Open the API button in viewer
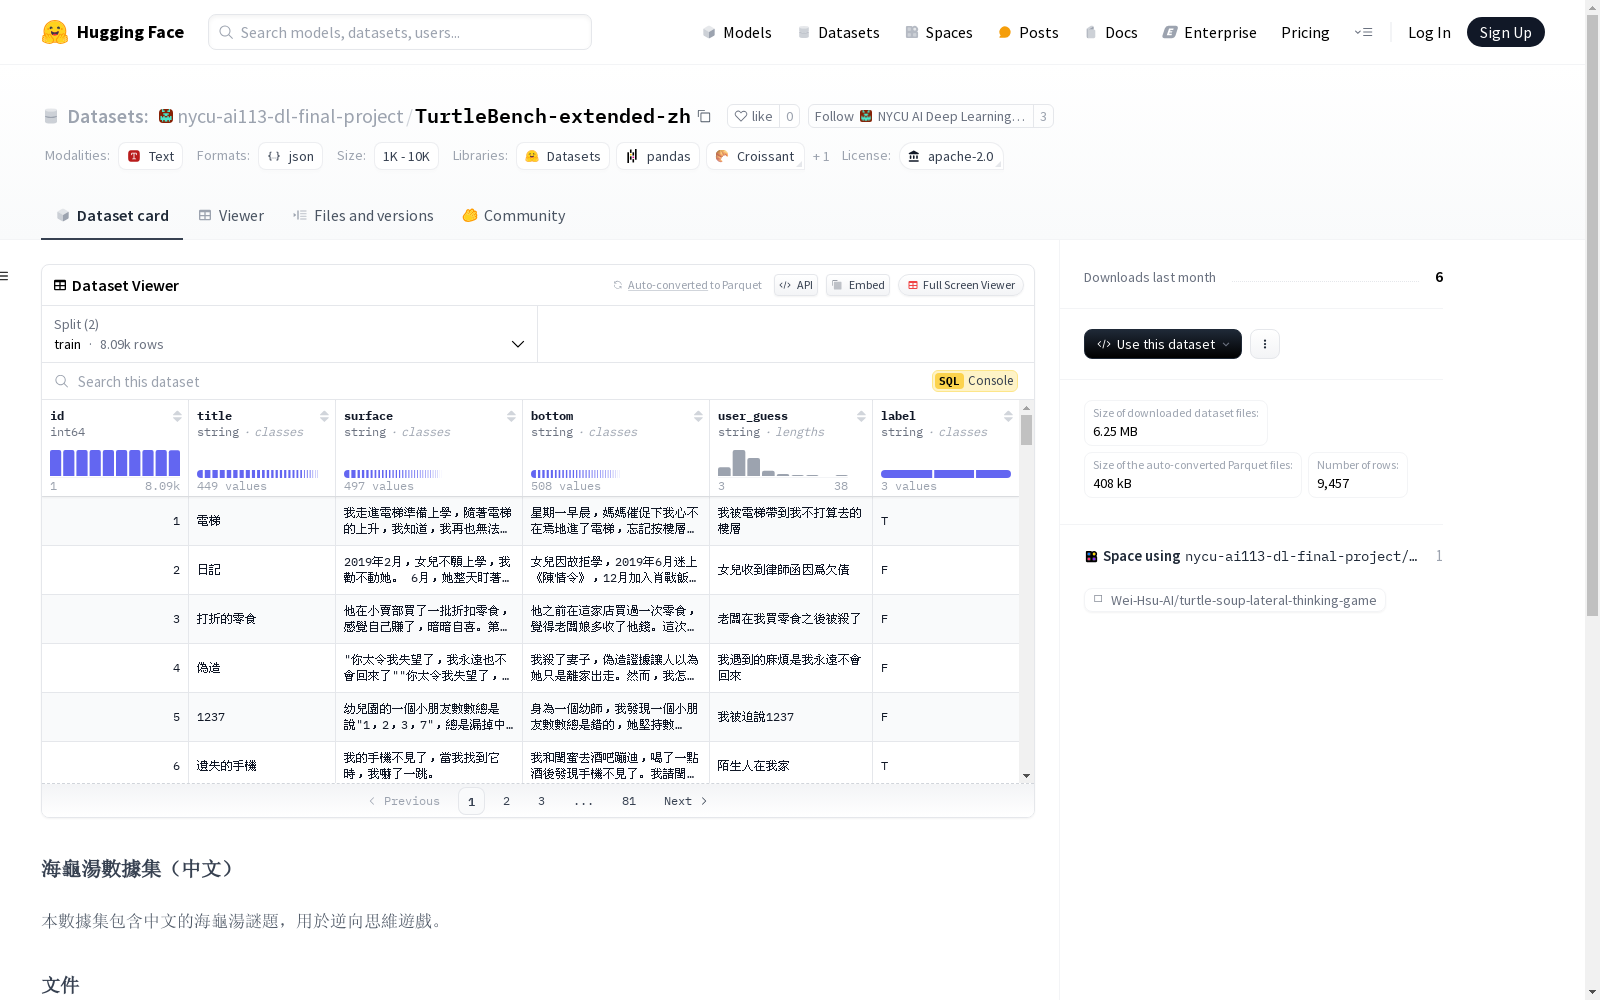 click(796, 285)
